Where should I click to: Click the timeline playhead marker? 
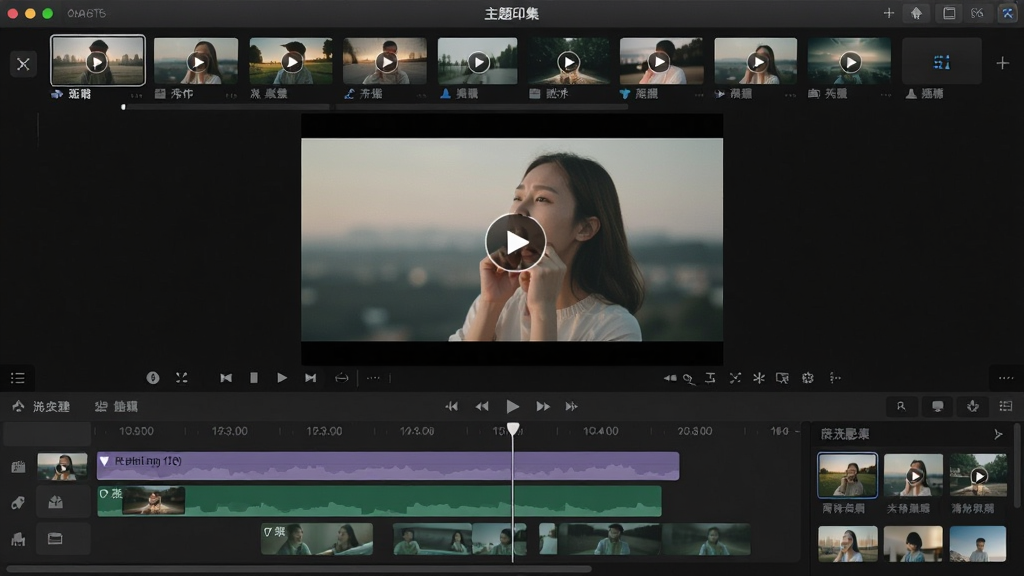(x=513, y=429)
